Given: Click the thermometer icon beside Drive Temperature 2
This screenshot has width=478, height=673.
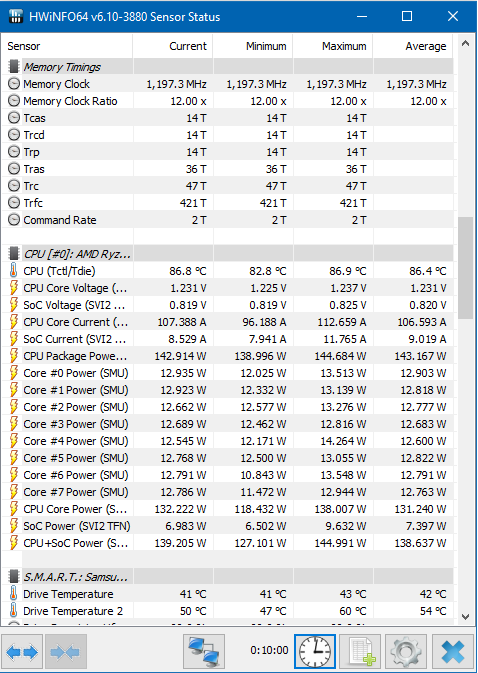Looking at the screenshot, I should pyautogui.click(x=14, y=610).
